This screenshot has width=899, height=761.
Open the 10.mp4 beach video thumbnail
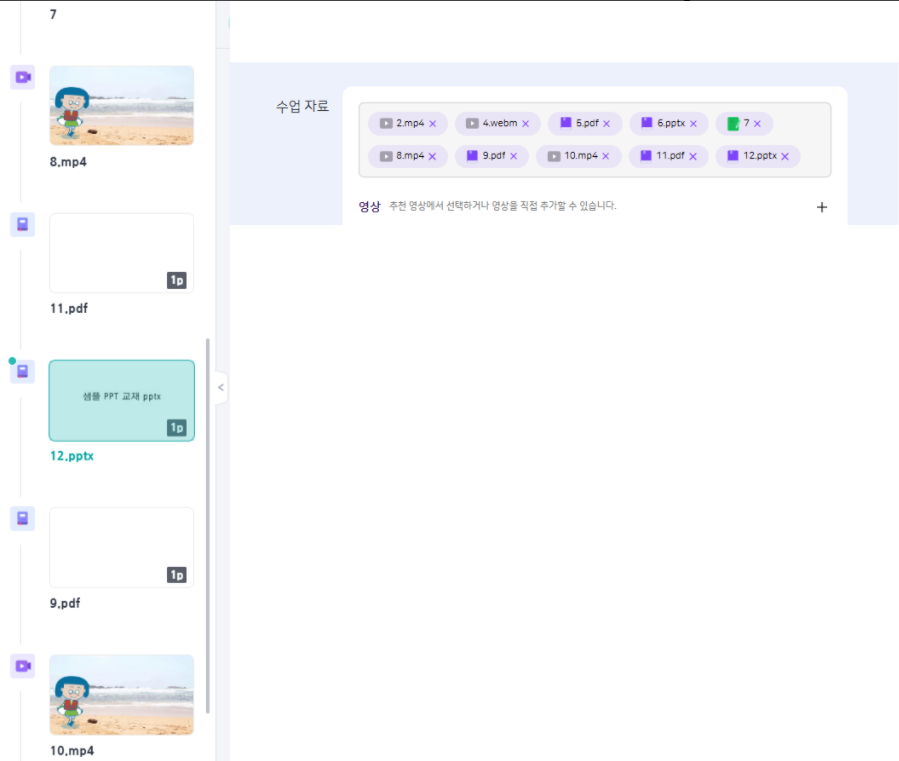(x=121, y=695)
